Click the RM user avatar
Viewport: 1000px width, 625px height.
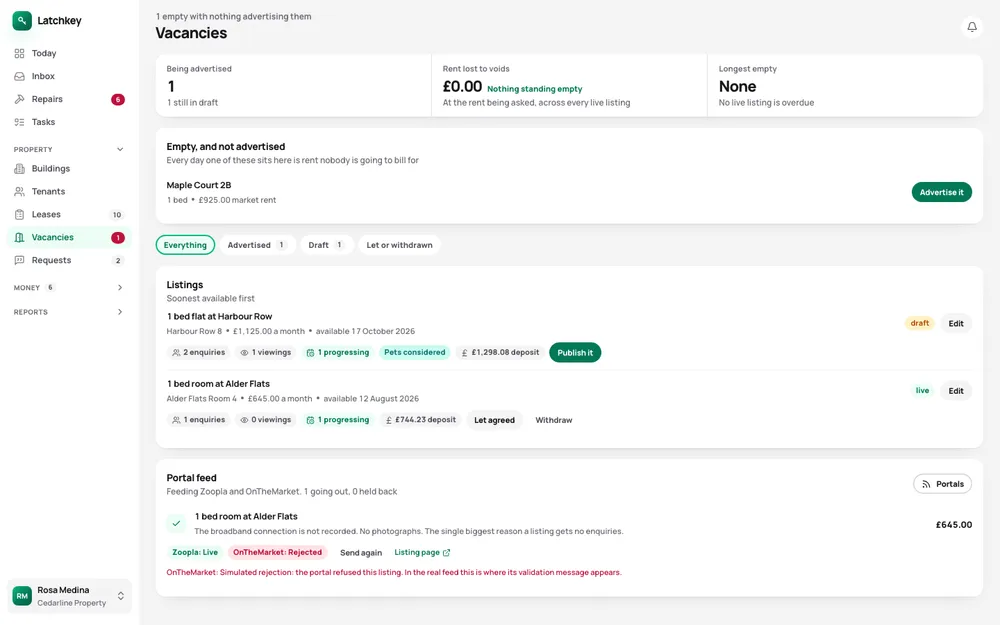(x=22, y=596)
